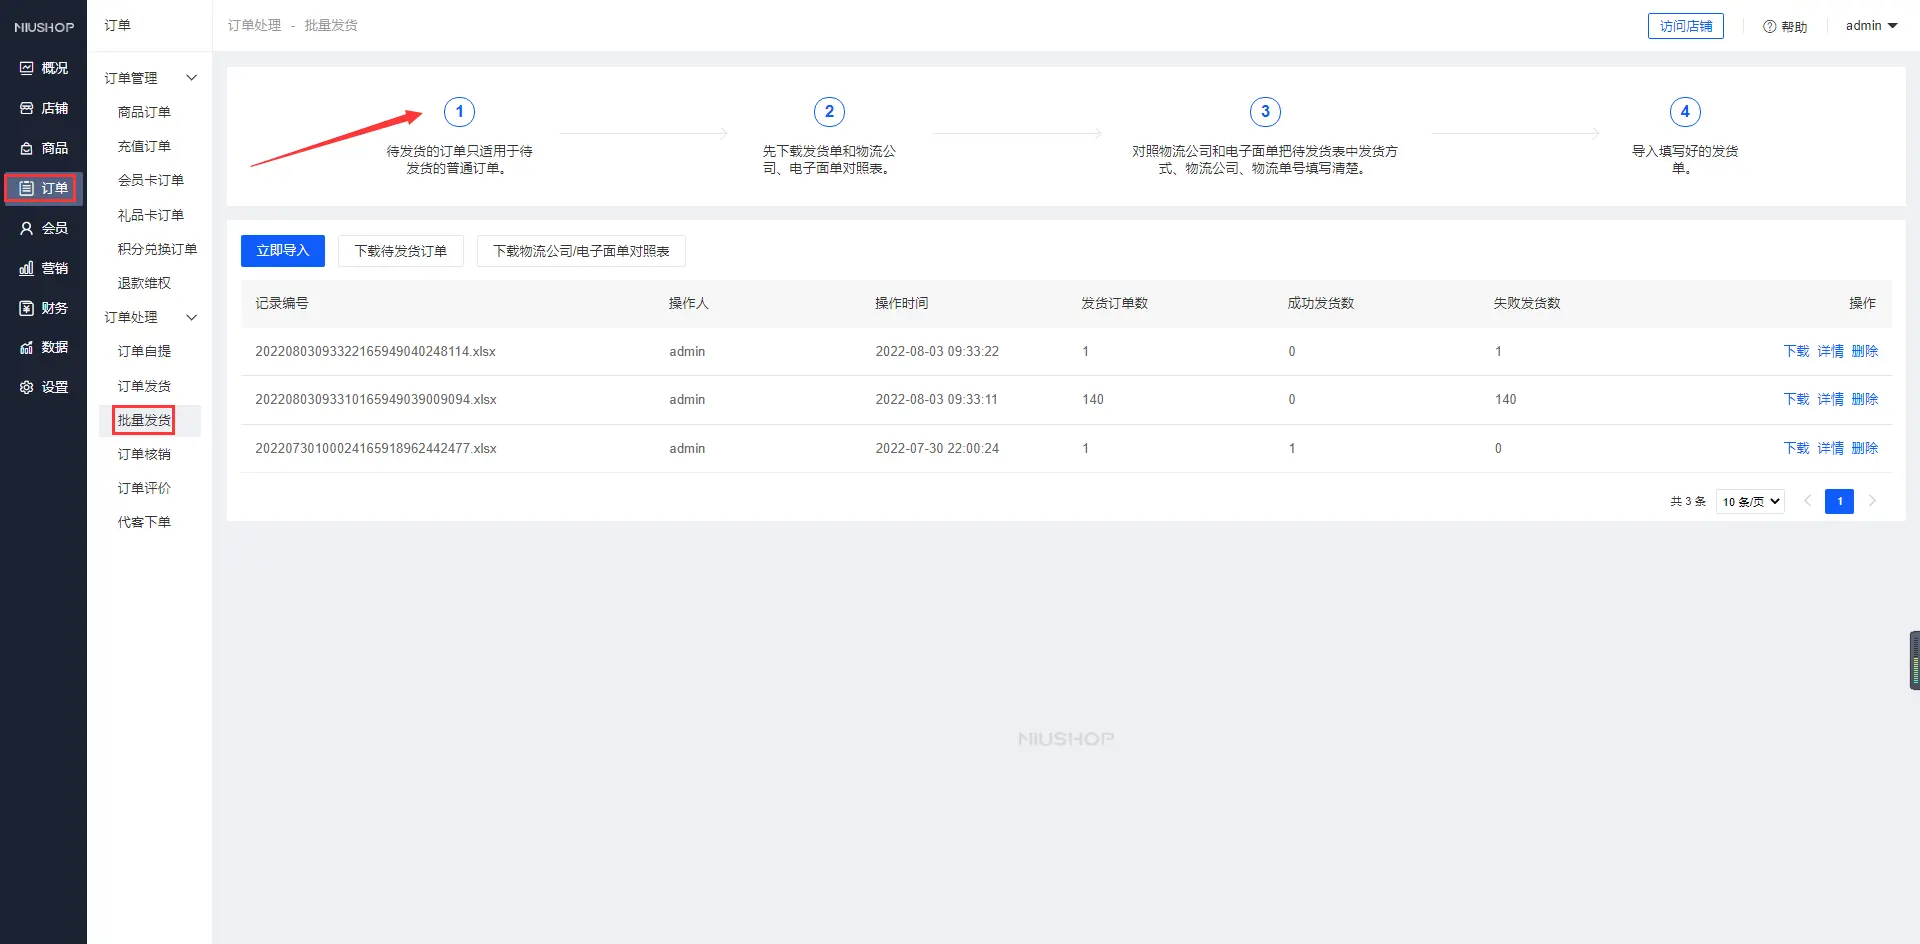Go to the next pagination page arrow

pyautogui.click(x=1872, y=501)
